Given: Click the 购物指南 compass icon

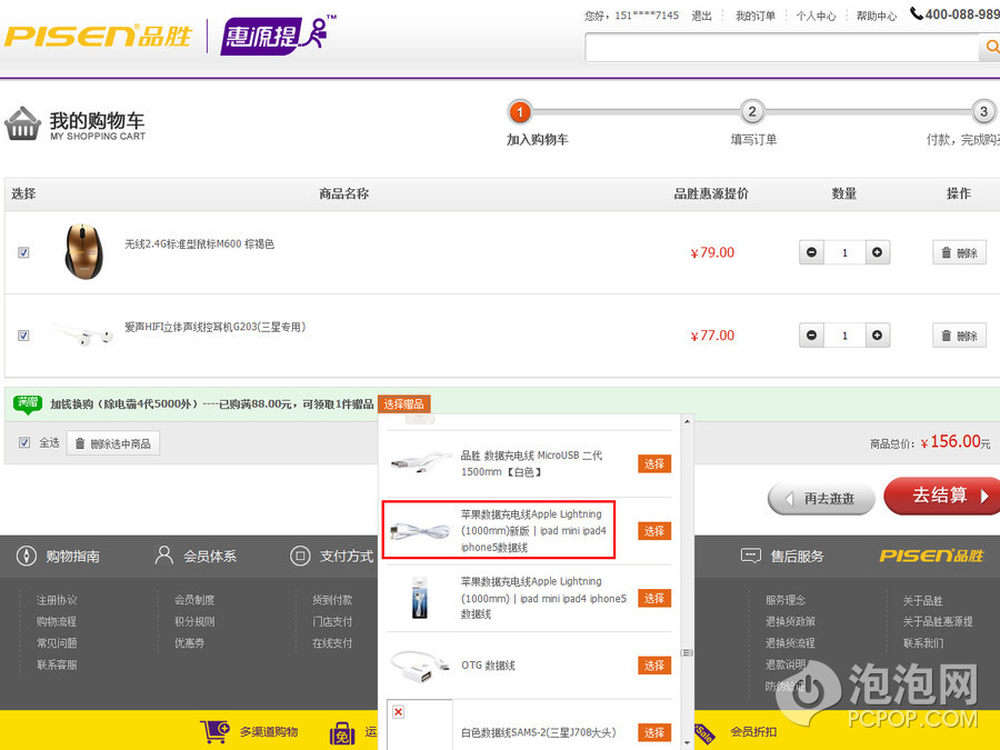Looking at the screenshot, I should tap(27, 555).
